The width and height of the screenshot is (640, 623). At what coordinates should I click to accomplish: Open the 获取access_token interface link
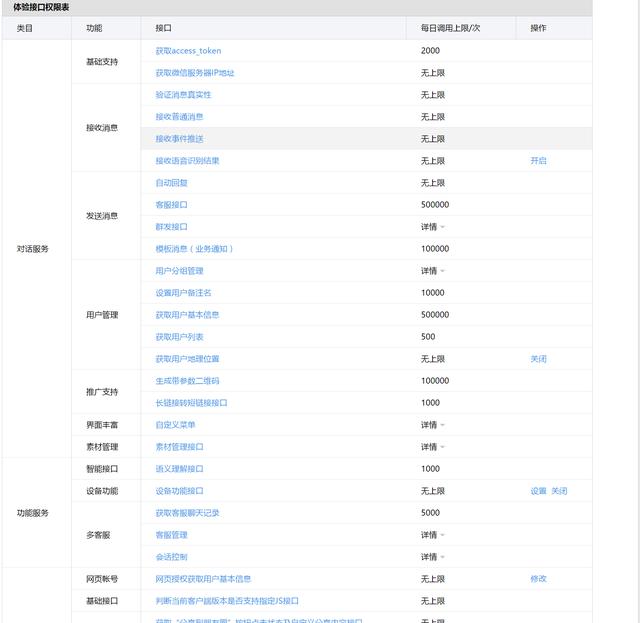(x=188, y=51)
